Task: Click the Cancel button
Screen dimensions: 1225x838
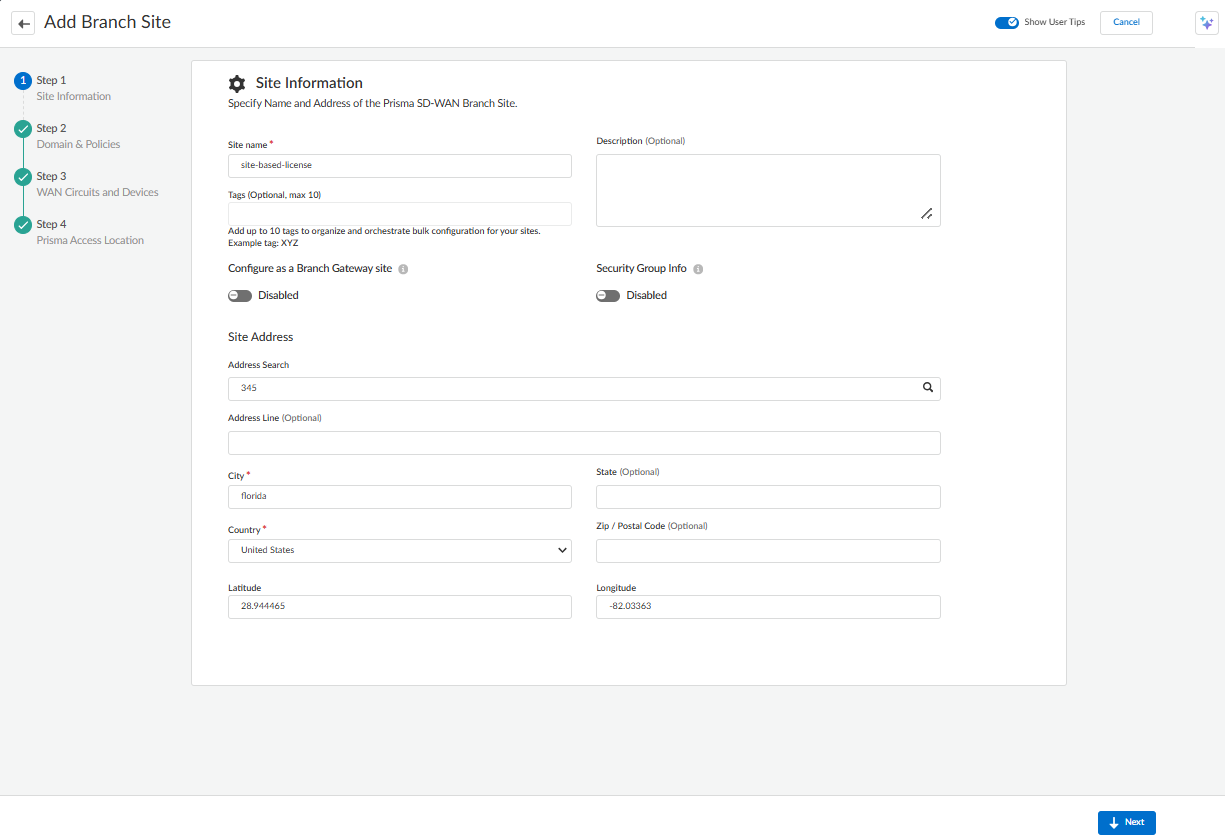Action: 1126,22
